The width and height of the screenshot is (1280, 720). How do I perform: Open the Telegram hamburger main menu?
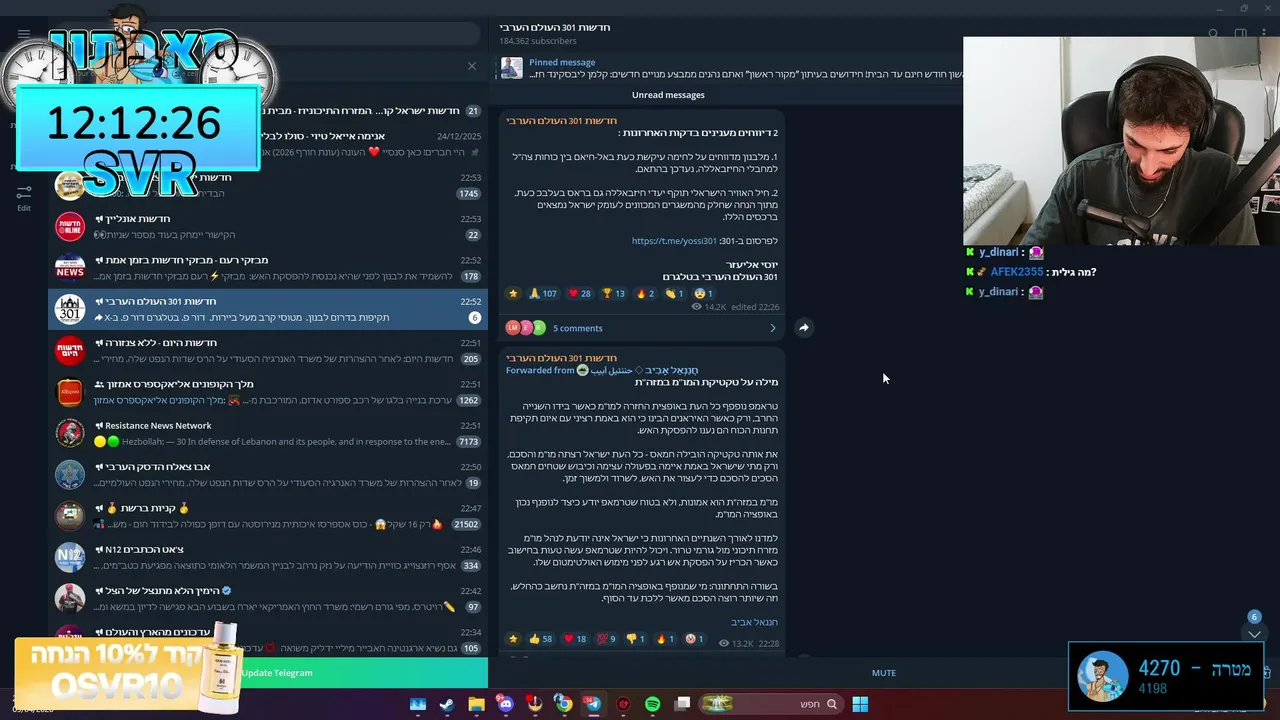[24, 33]
